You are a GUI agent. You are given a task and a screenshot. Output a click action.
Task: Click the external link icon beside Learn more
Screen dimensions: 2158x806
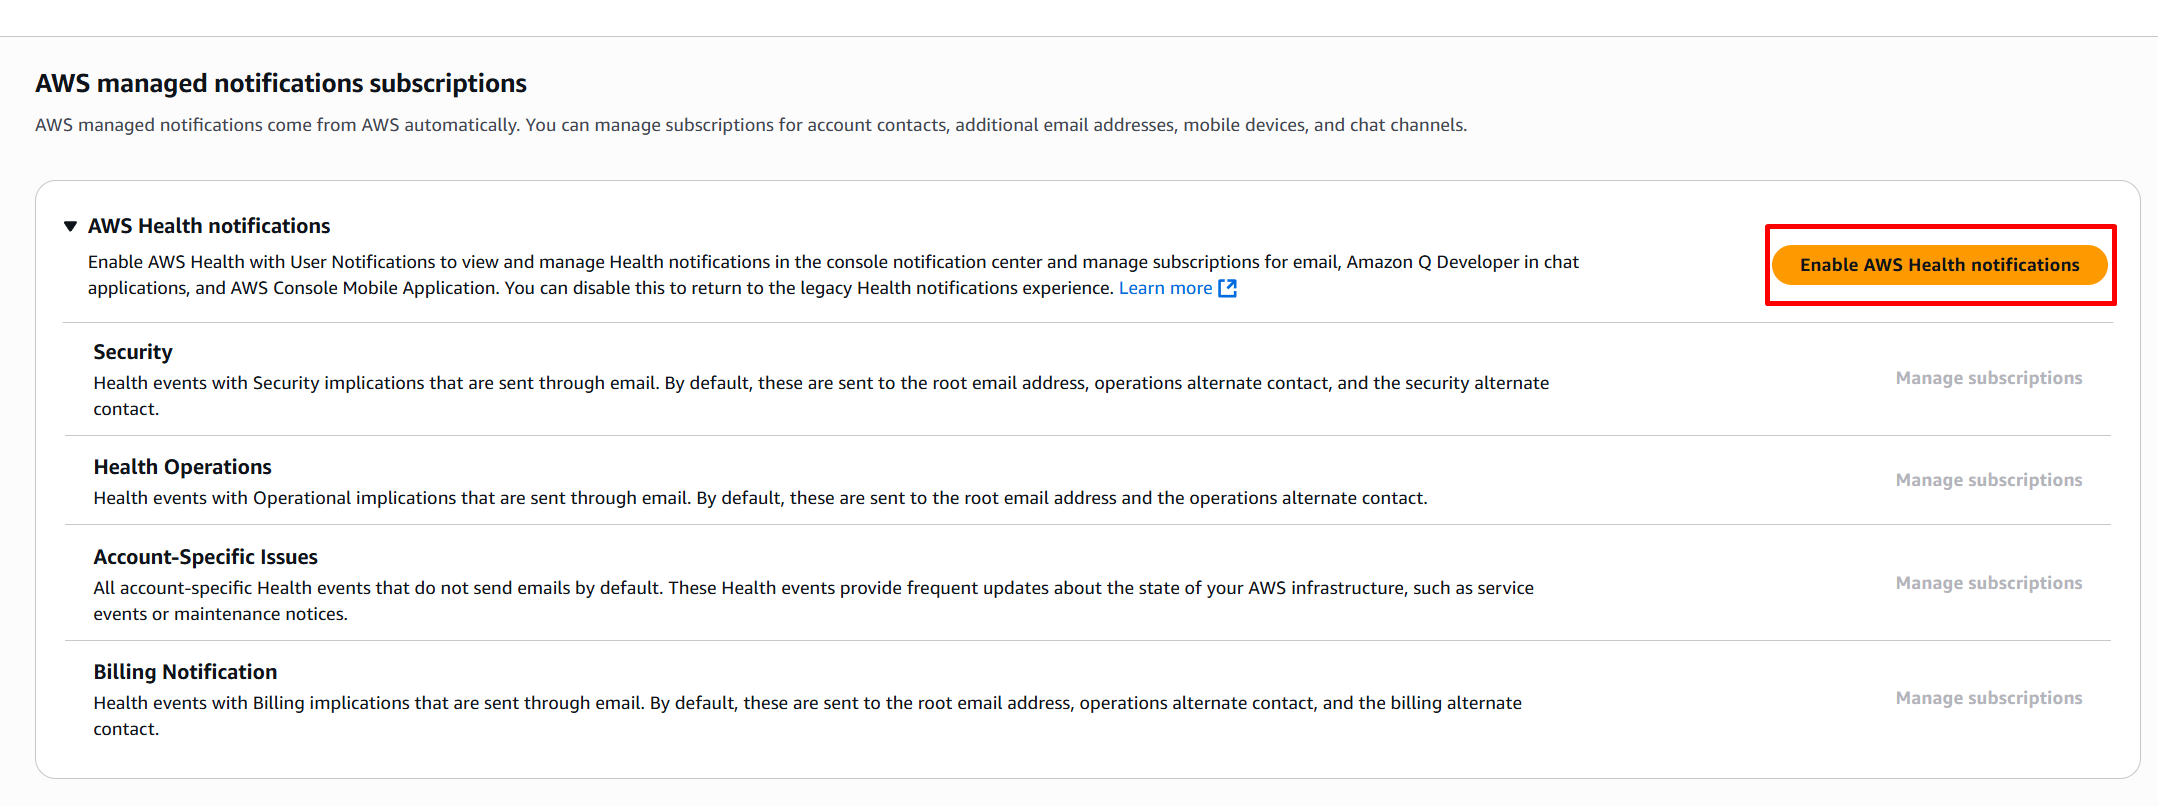(x=1227, y=288)
